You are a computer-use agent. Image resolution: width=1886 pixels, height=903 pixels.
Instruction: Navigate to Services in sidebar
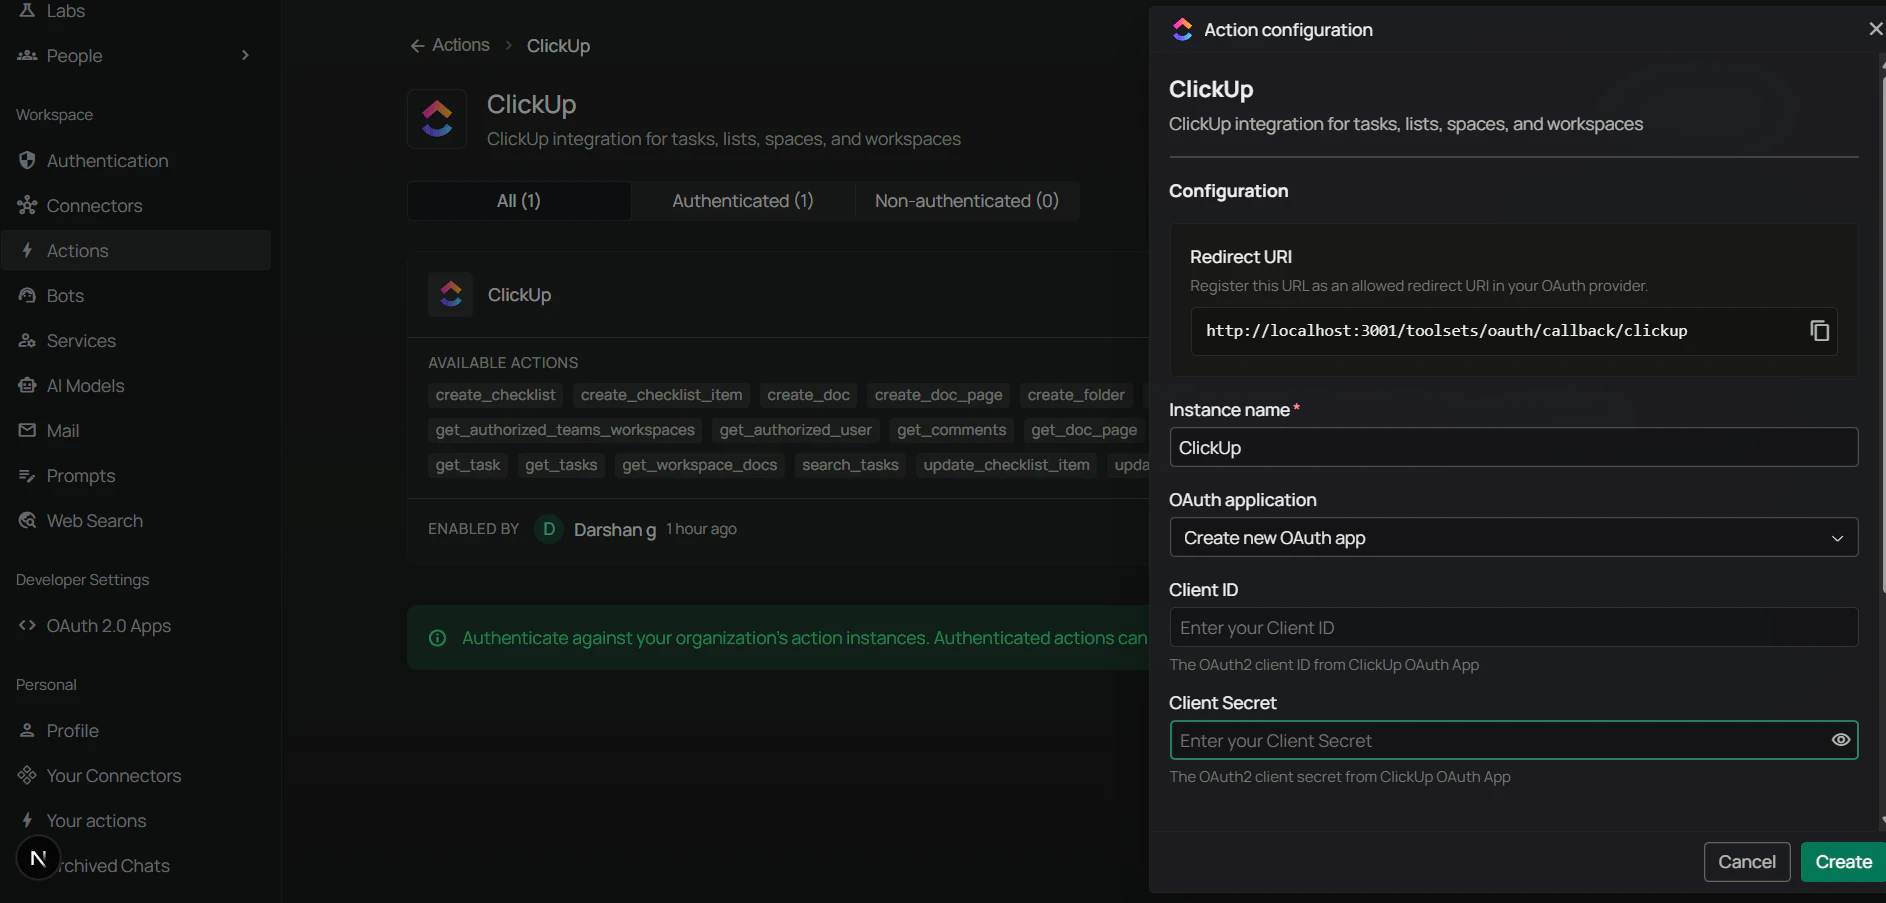point(80,340)
